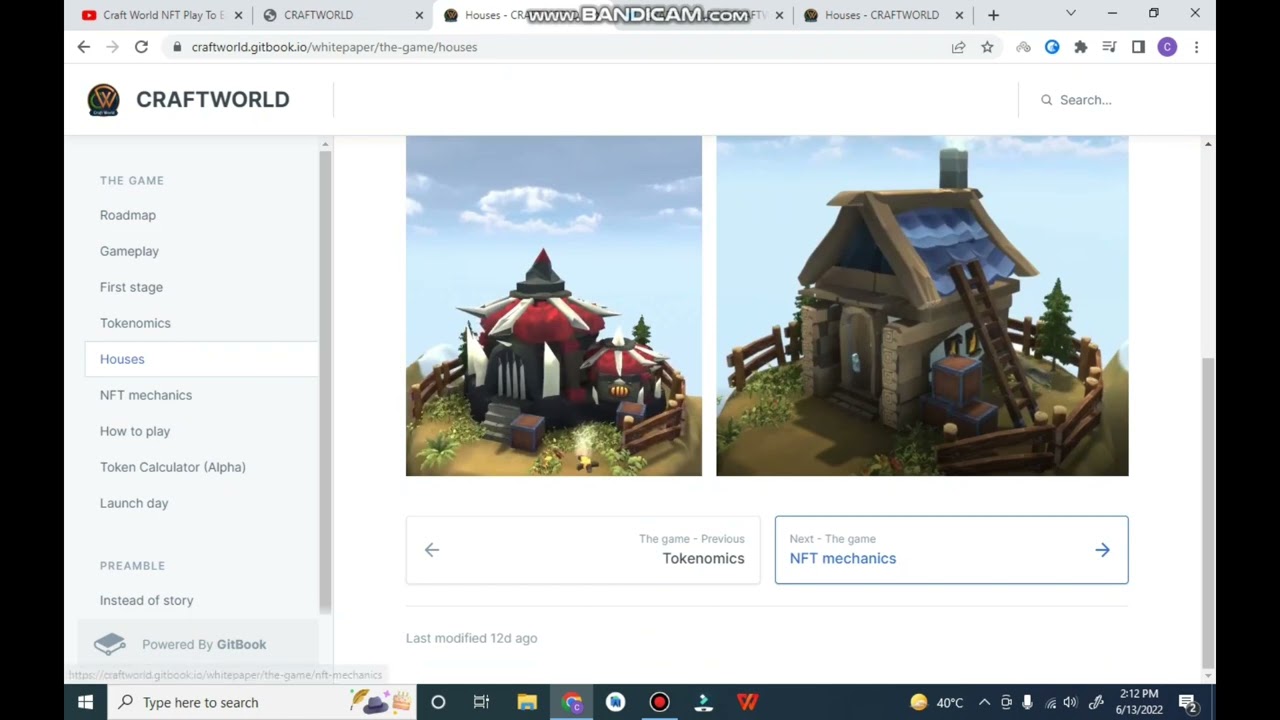The height and width of the screenshot is (720, 1280).
Task: Open the purple C profile avatar
Action: [x=1167, y=47]
